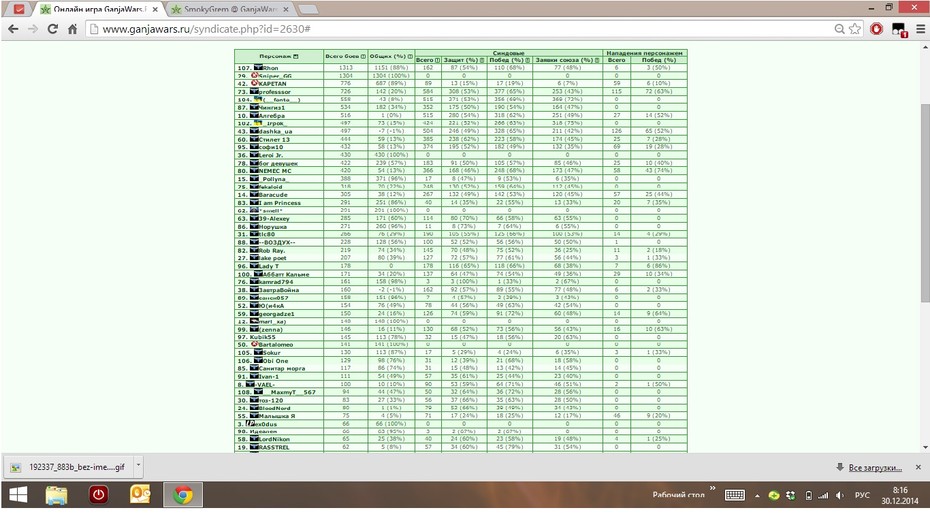Open player profile Rhon

(270, 68)
